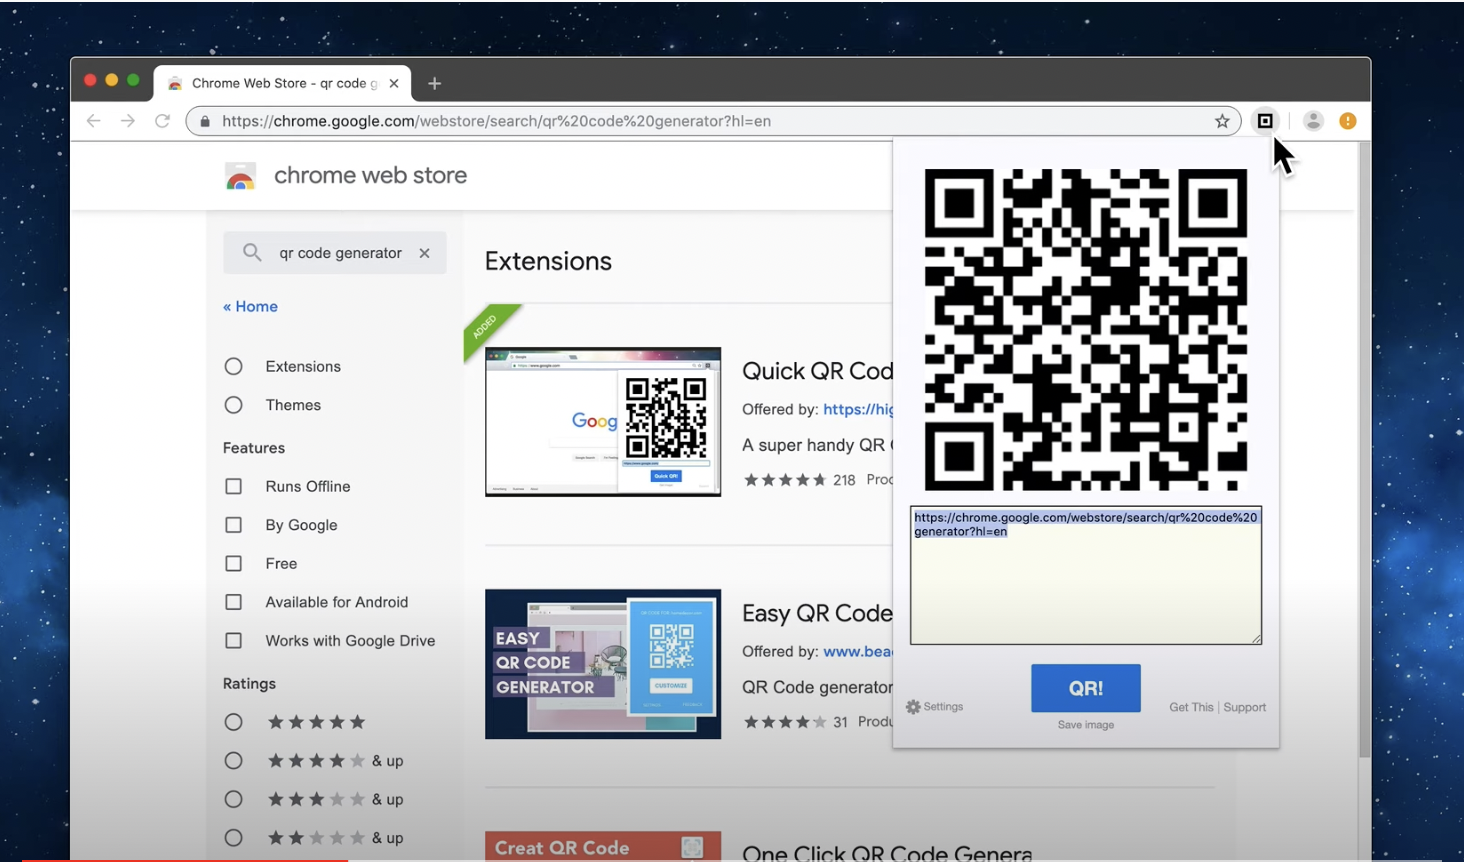
Task: Open the Quick QR Code listing title
Action: [817, 371]
